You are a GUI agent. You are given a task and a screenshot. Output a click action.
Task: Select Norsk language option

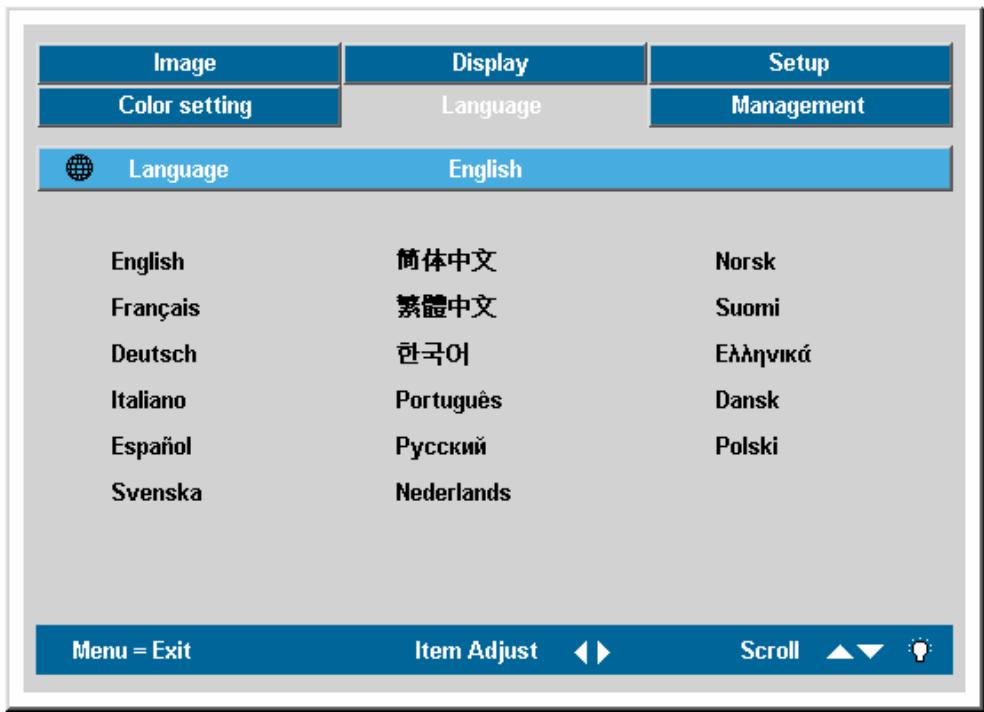[x=746, y=262]
